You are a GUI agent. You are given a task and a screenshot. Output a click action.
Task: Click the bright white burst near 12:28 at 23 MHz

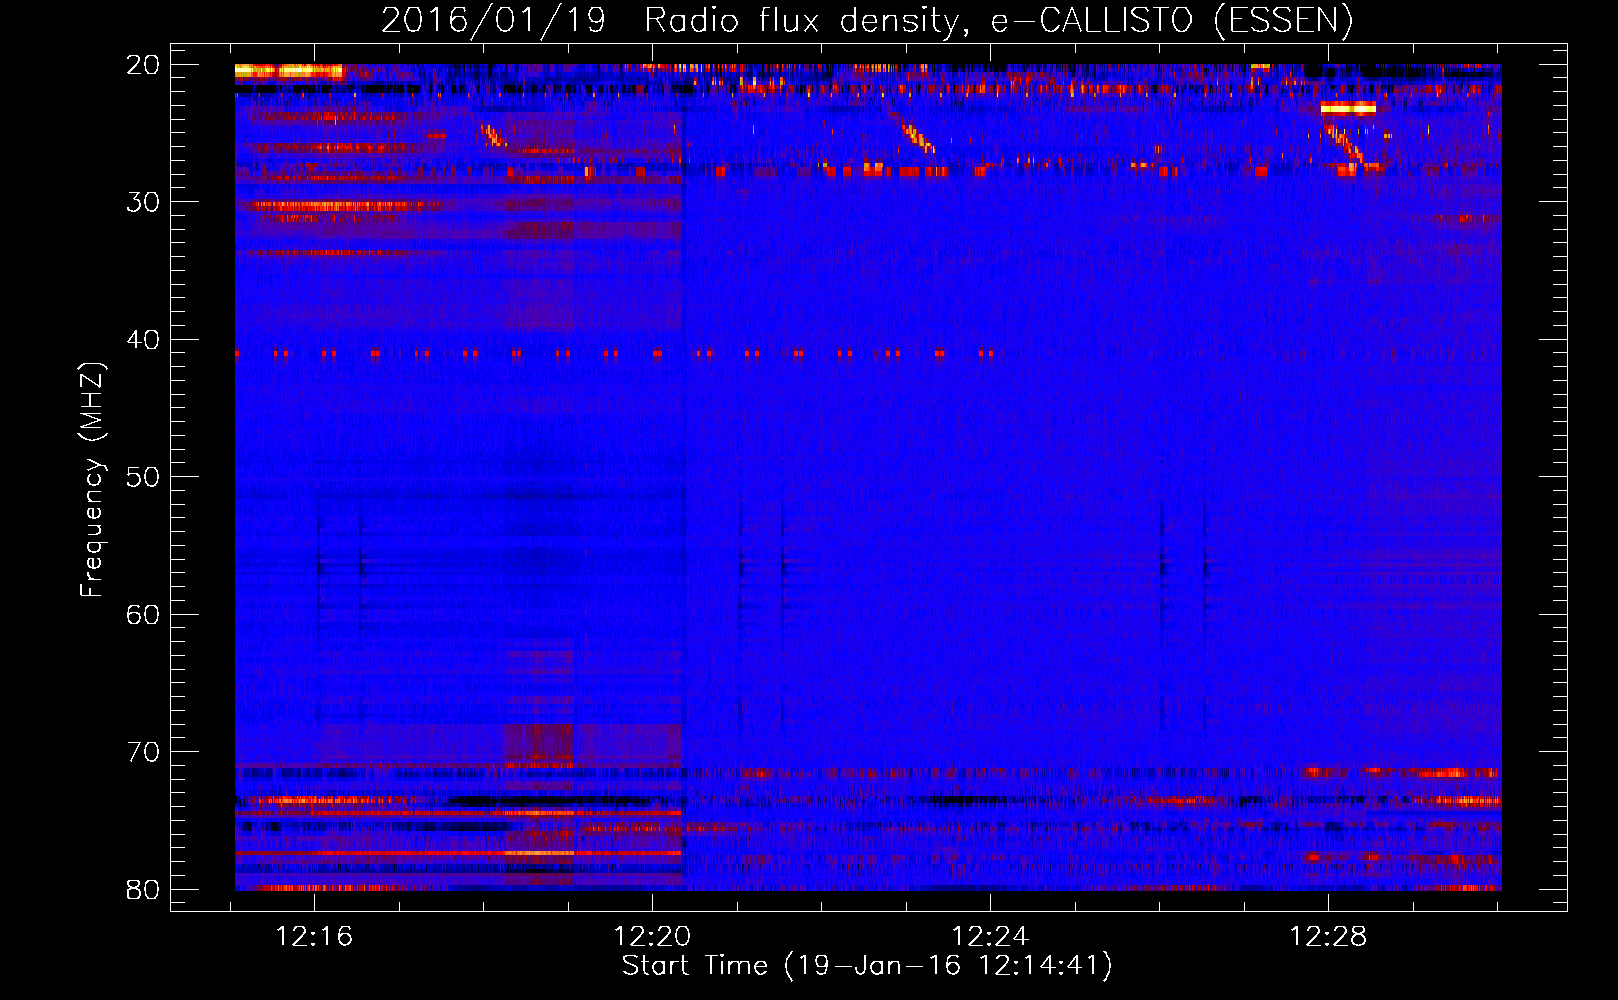click(x=1348, y=108)
